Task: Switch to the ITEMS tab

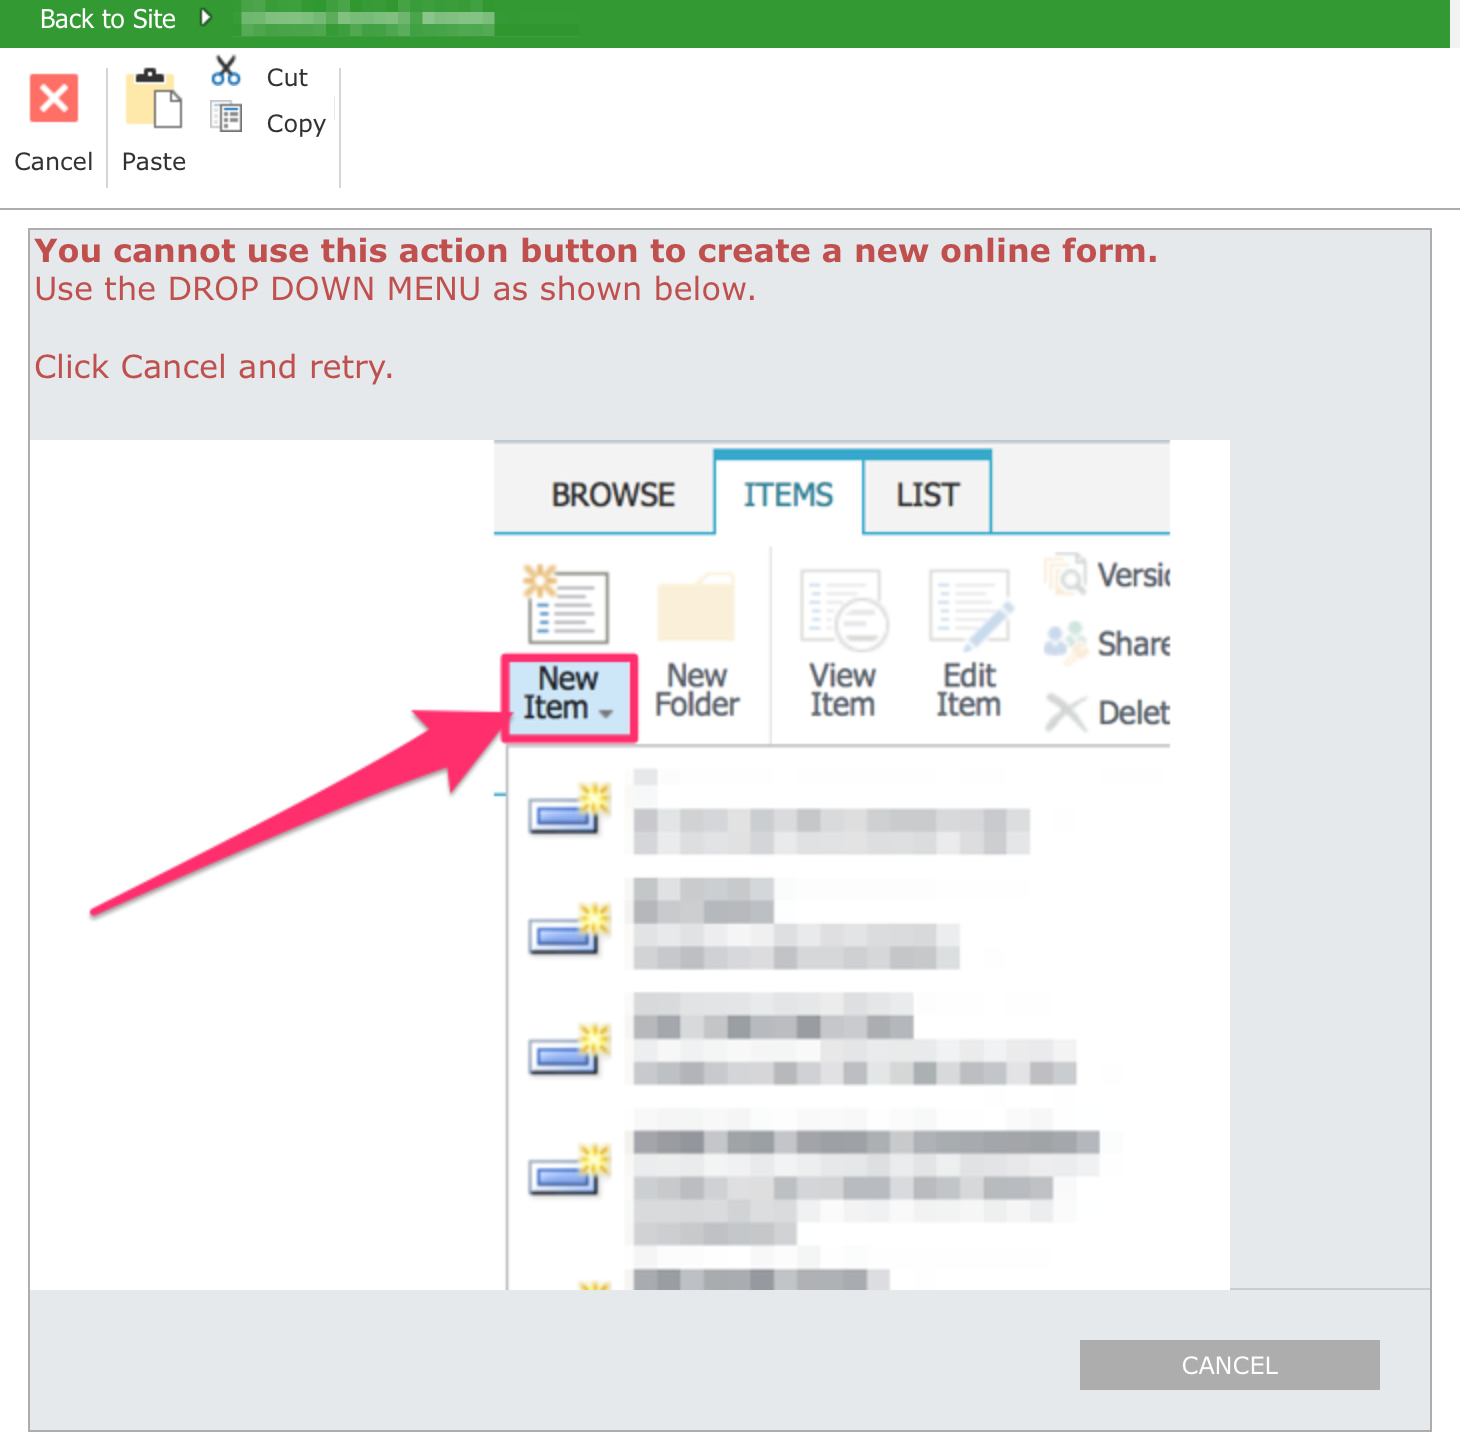Action: point(788,495)
